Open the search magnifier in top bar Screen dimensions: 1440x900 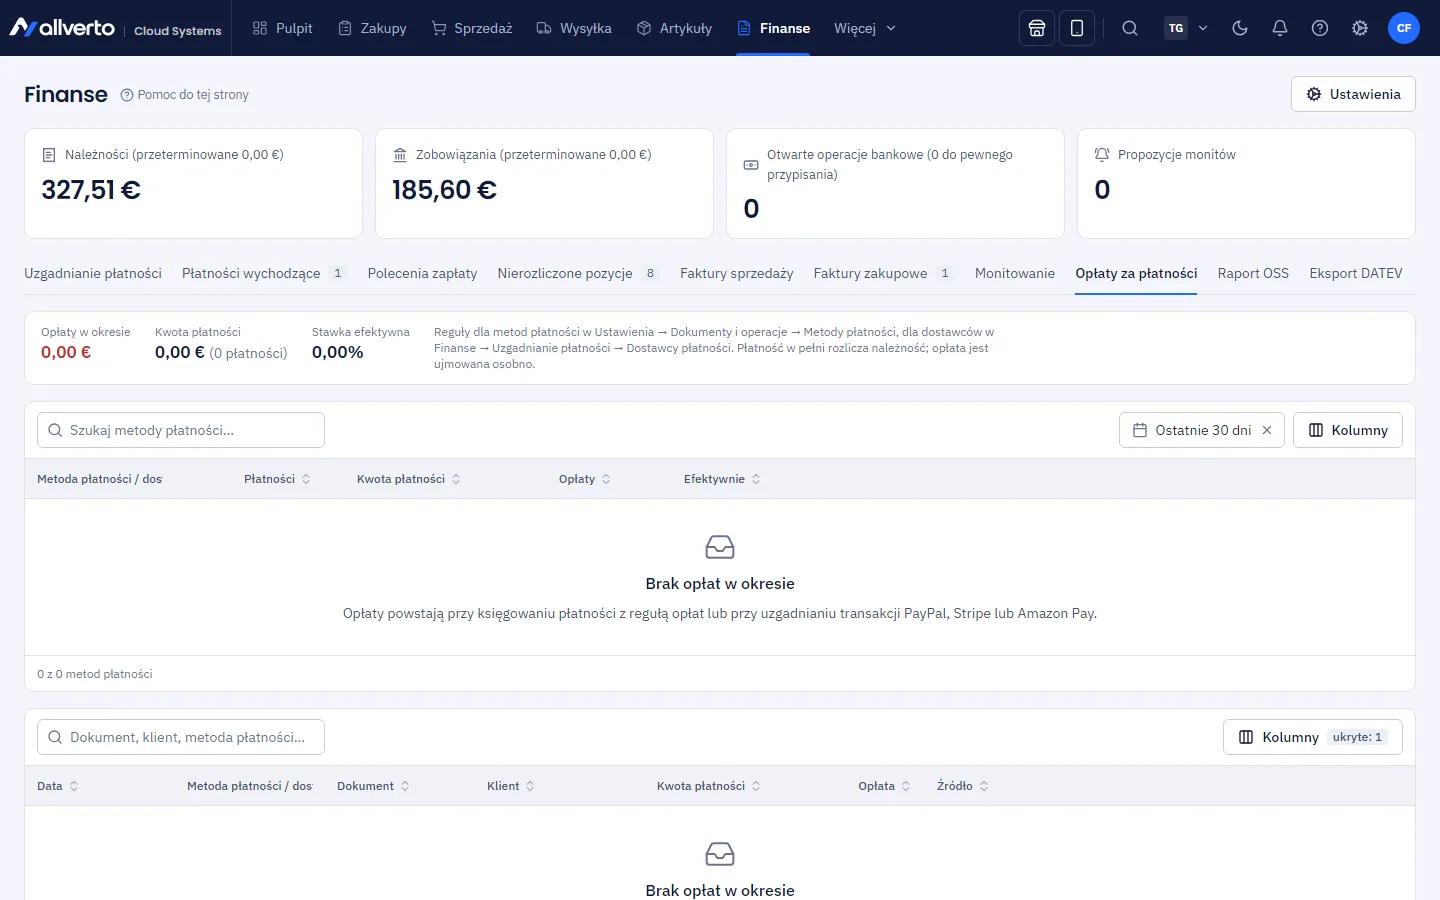(1130, 28)
